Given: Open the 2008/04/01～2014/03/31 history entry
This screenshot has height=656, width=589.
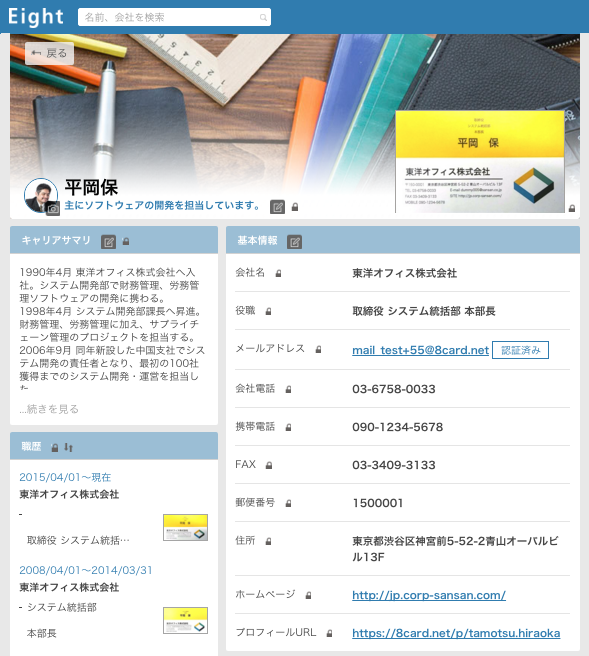Looking at the screenshot, I should pos(86,570).
